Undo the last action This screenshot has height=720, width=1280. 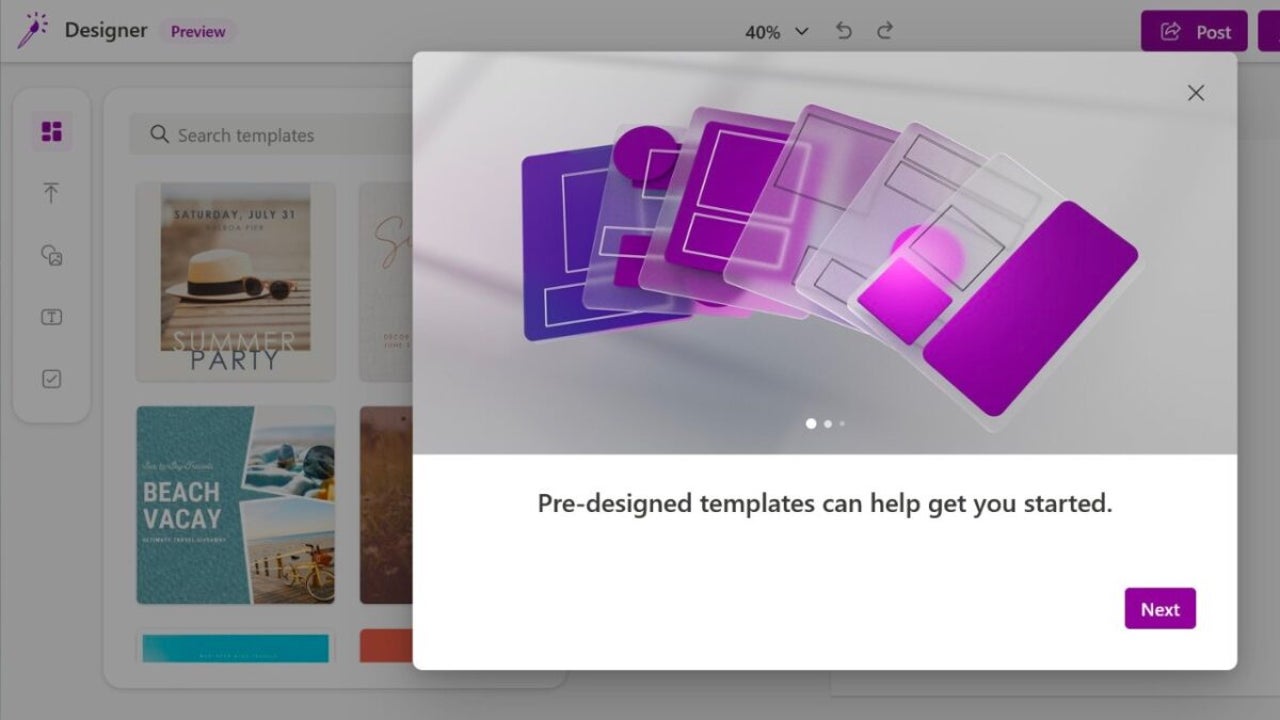pos(843,31)
